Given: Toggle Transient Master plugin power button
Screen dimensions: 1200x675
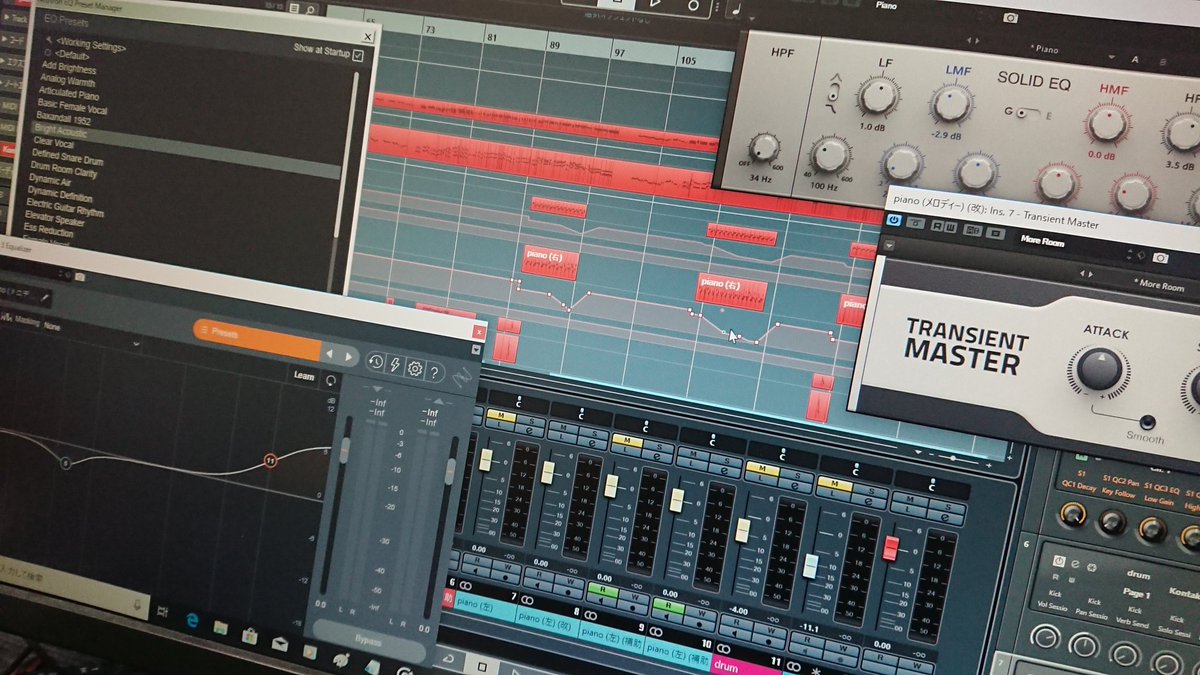Looking at the screenshot, I should coord(894,221).
